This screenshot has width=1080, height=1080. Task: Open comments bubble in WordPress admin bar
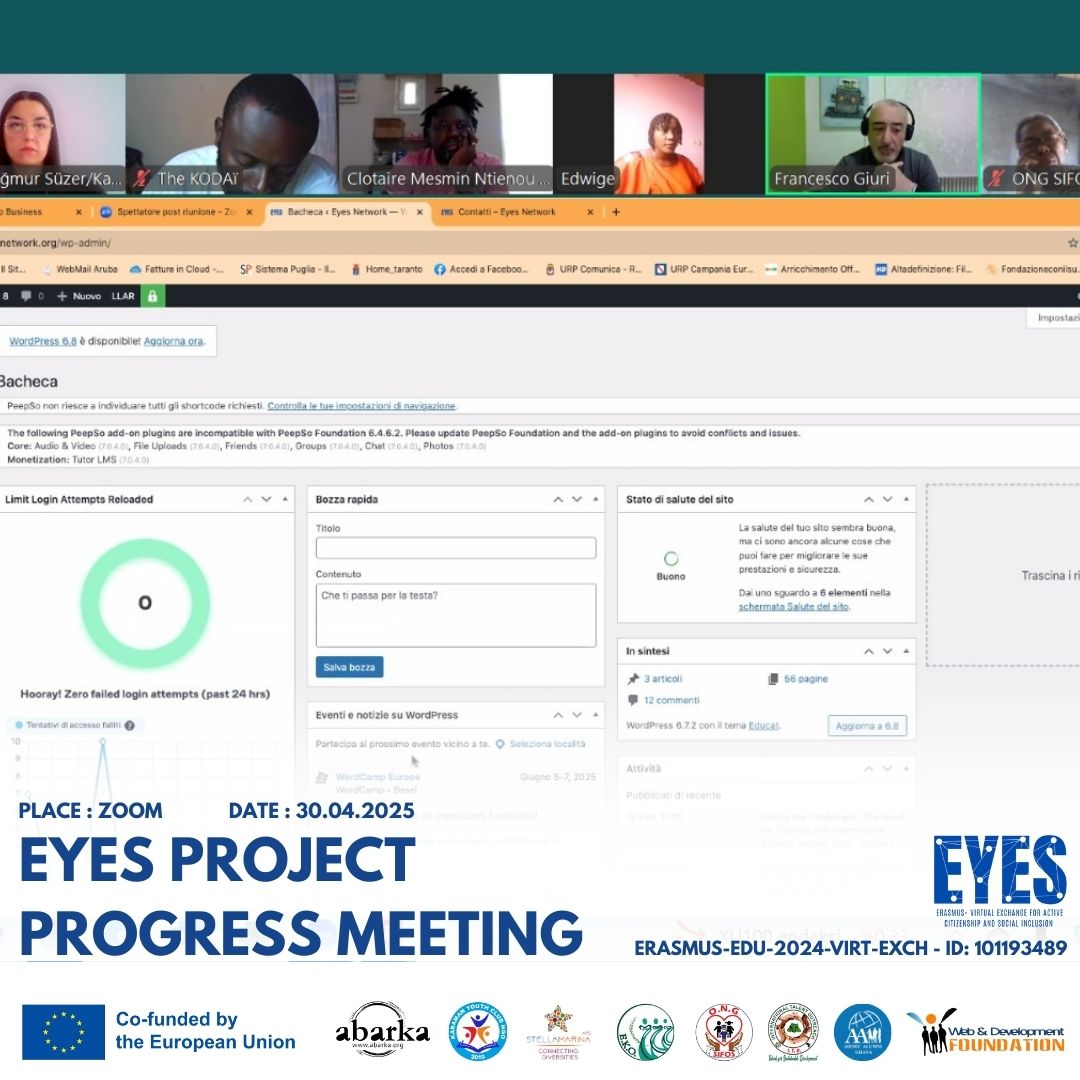tap(32, 296)
